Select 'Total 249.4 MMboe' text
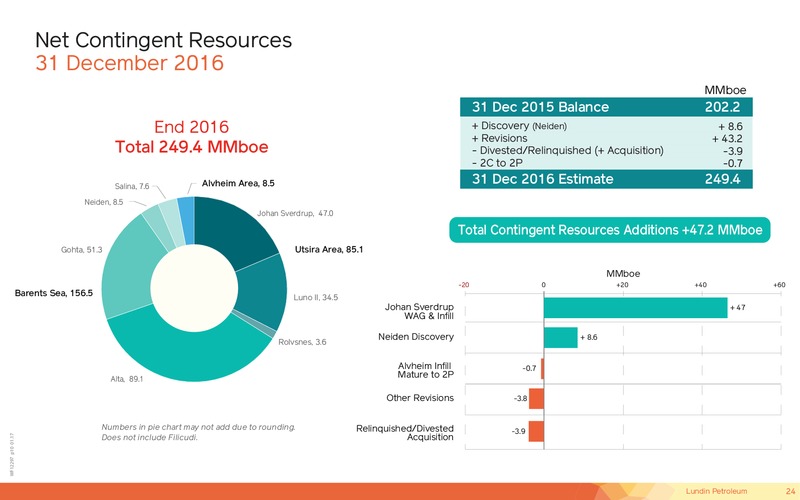Screen dimensions: 800x500 click(191, 147)
